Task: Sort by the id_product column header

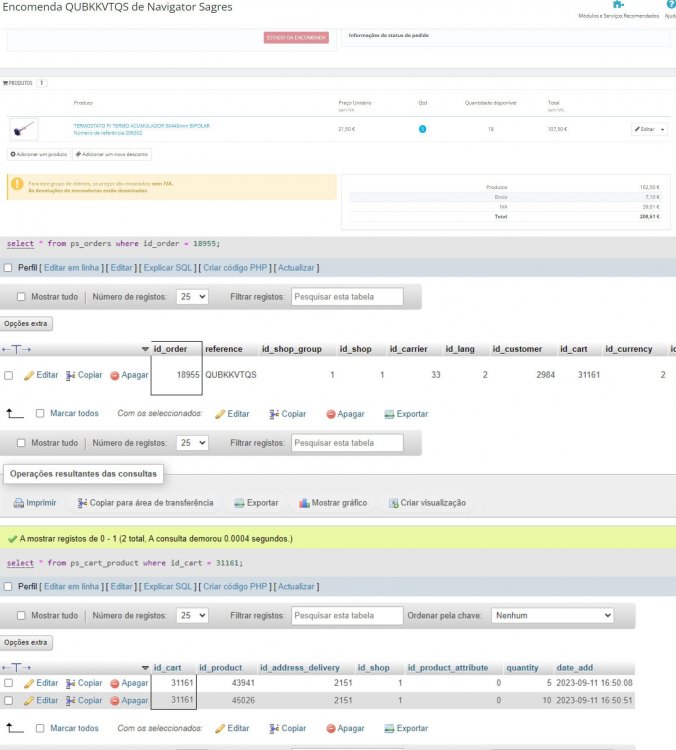Action: click(x=221, y=668)
